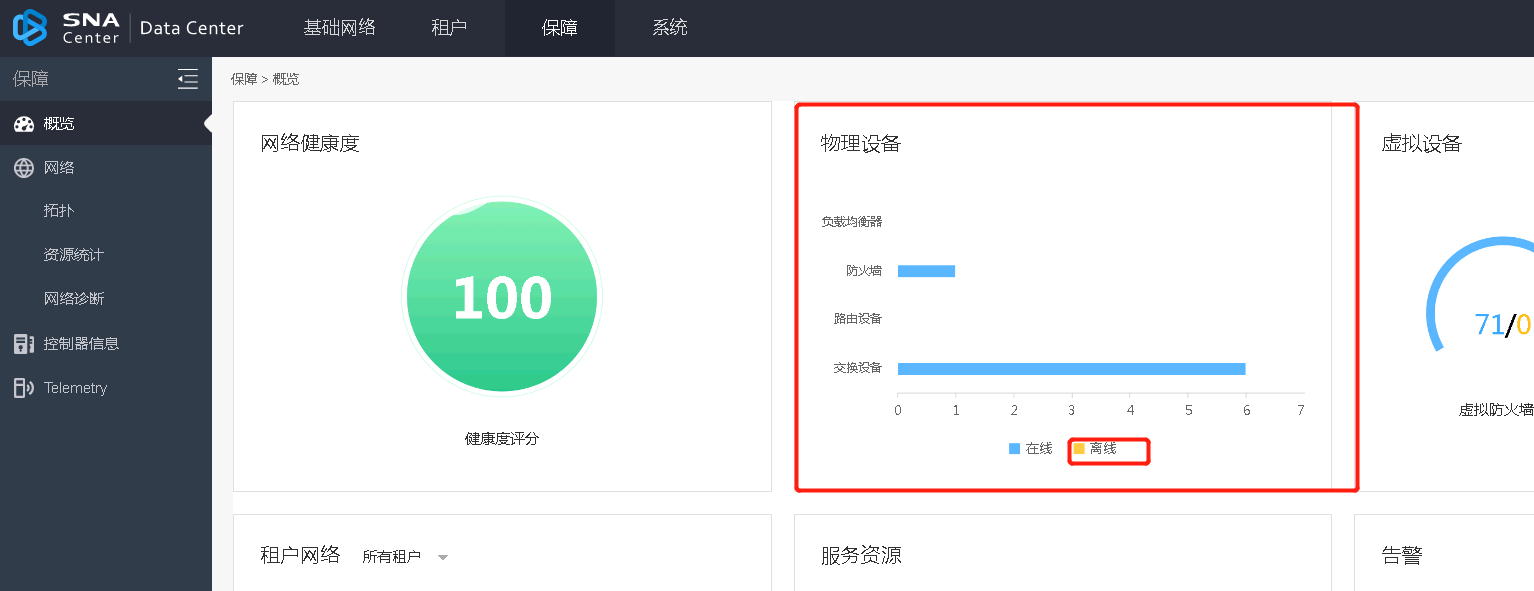Click the Data Center header text

pos(192,28)
